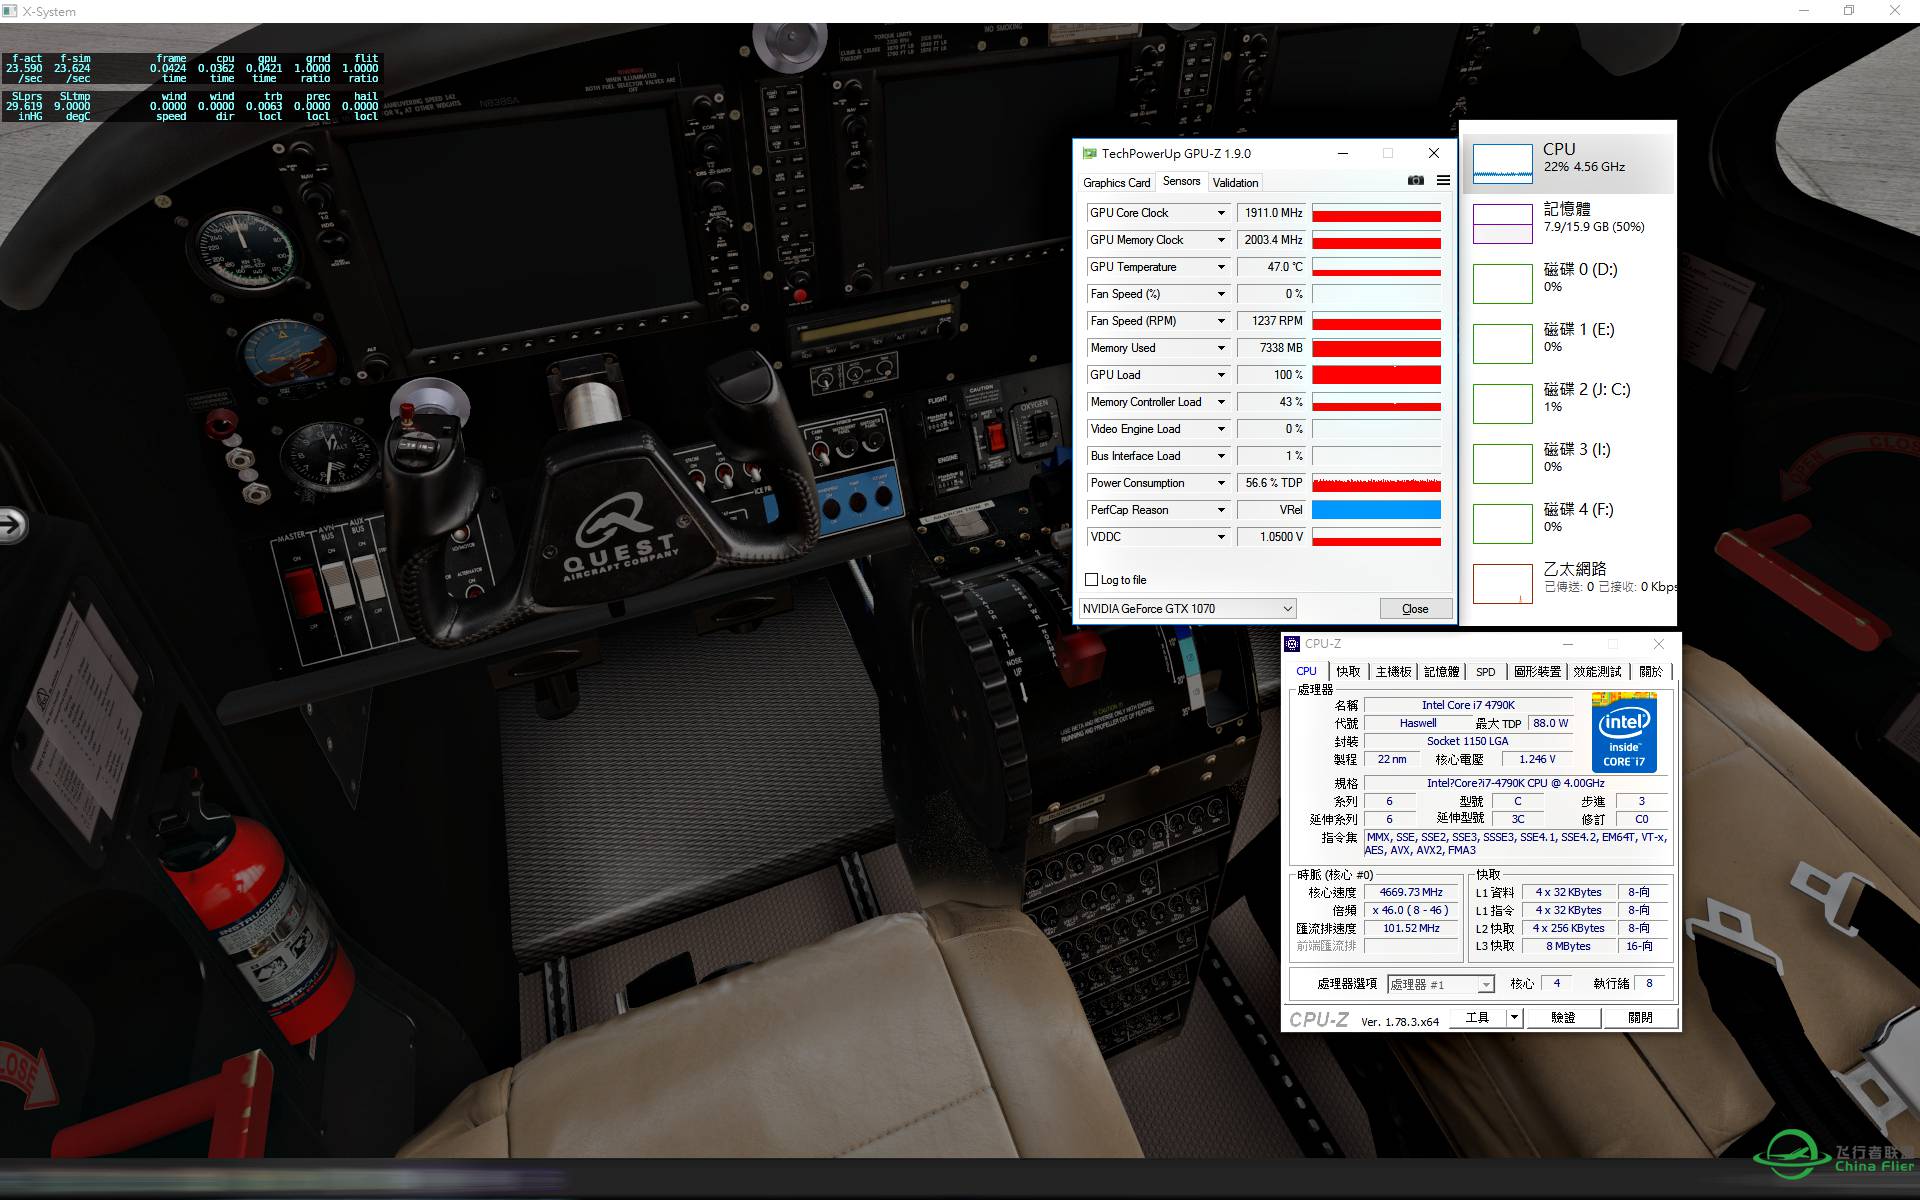Click the left-edge arrow icon in simulator
Screen dimensions: 1920x1200
coord(12,524)
